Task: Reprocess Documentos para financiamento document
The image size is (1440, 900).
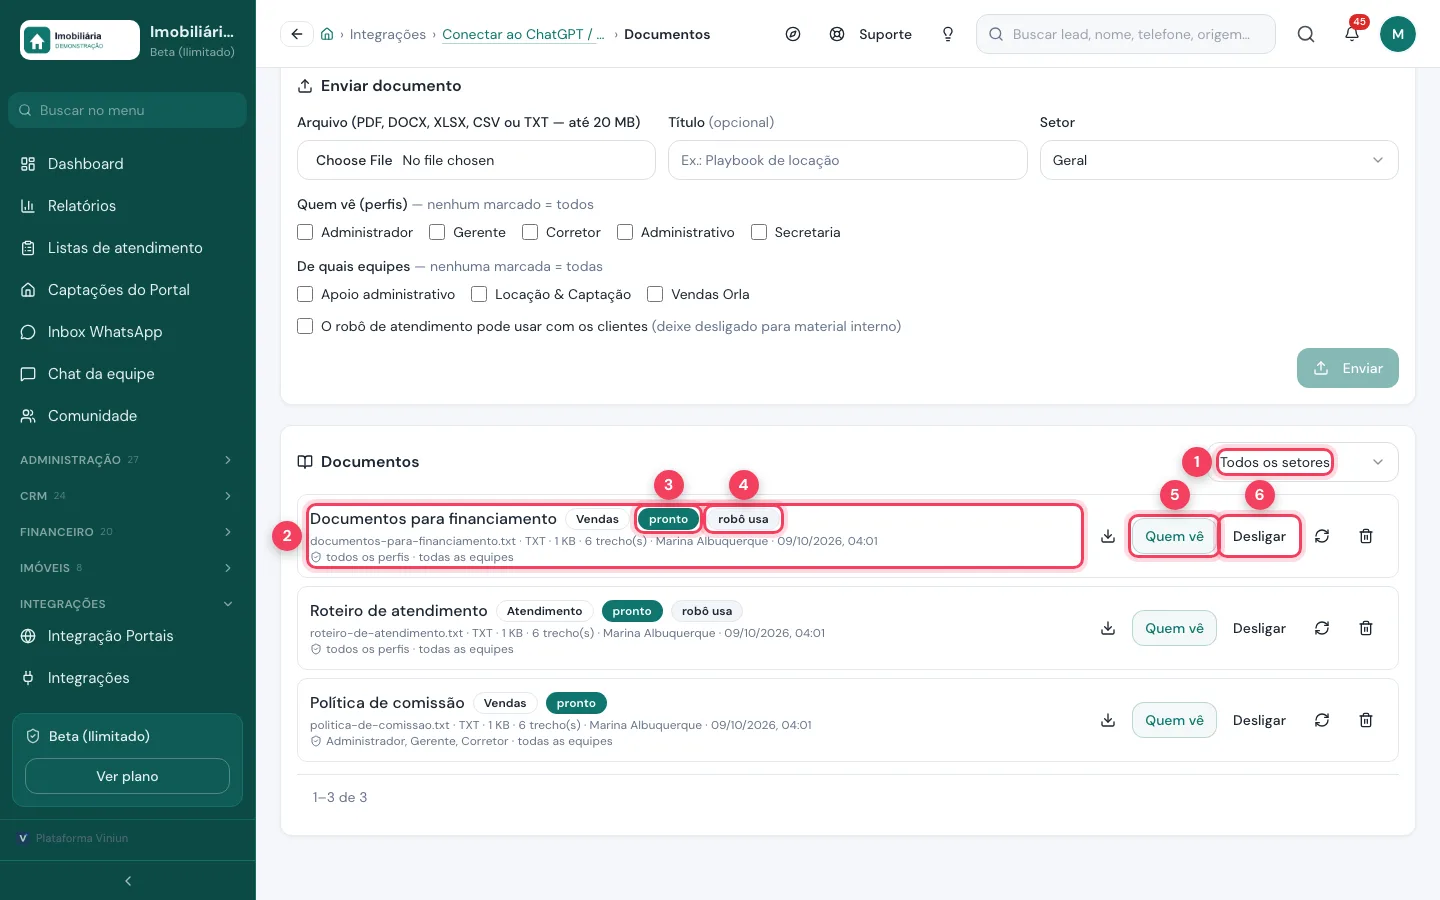Action: [1322, 536]
